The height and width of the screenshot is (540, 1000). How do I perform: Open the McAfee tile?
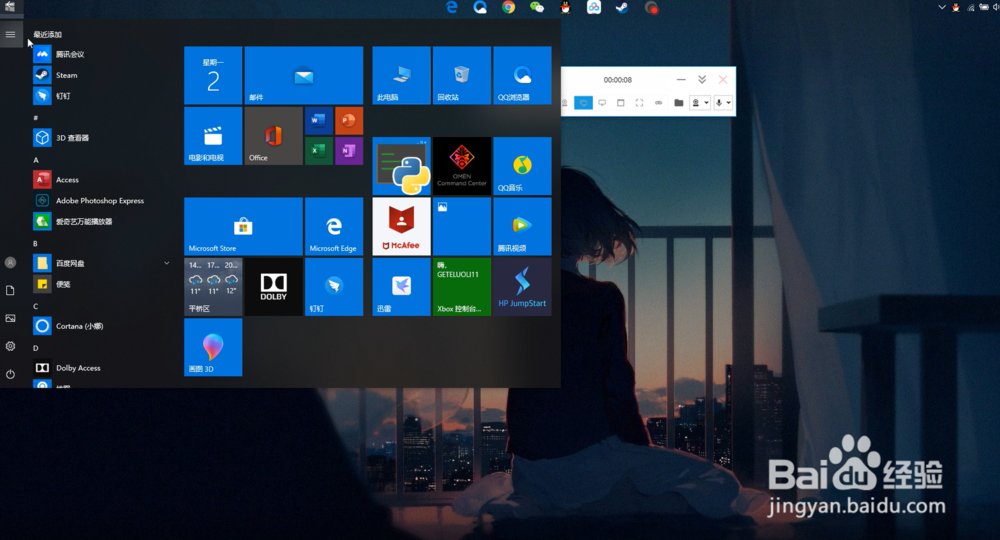tap(401, 226)
